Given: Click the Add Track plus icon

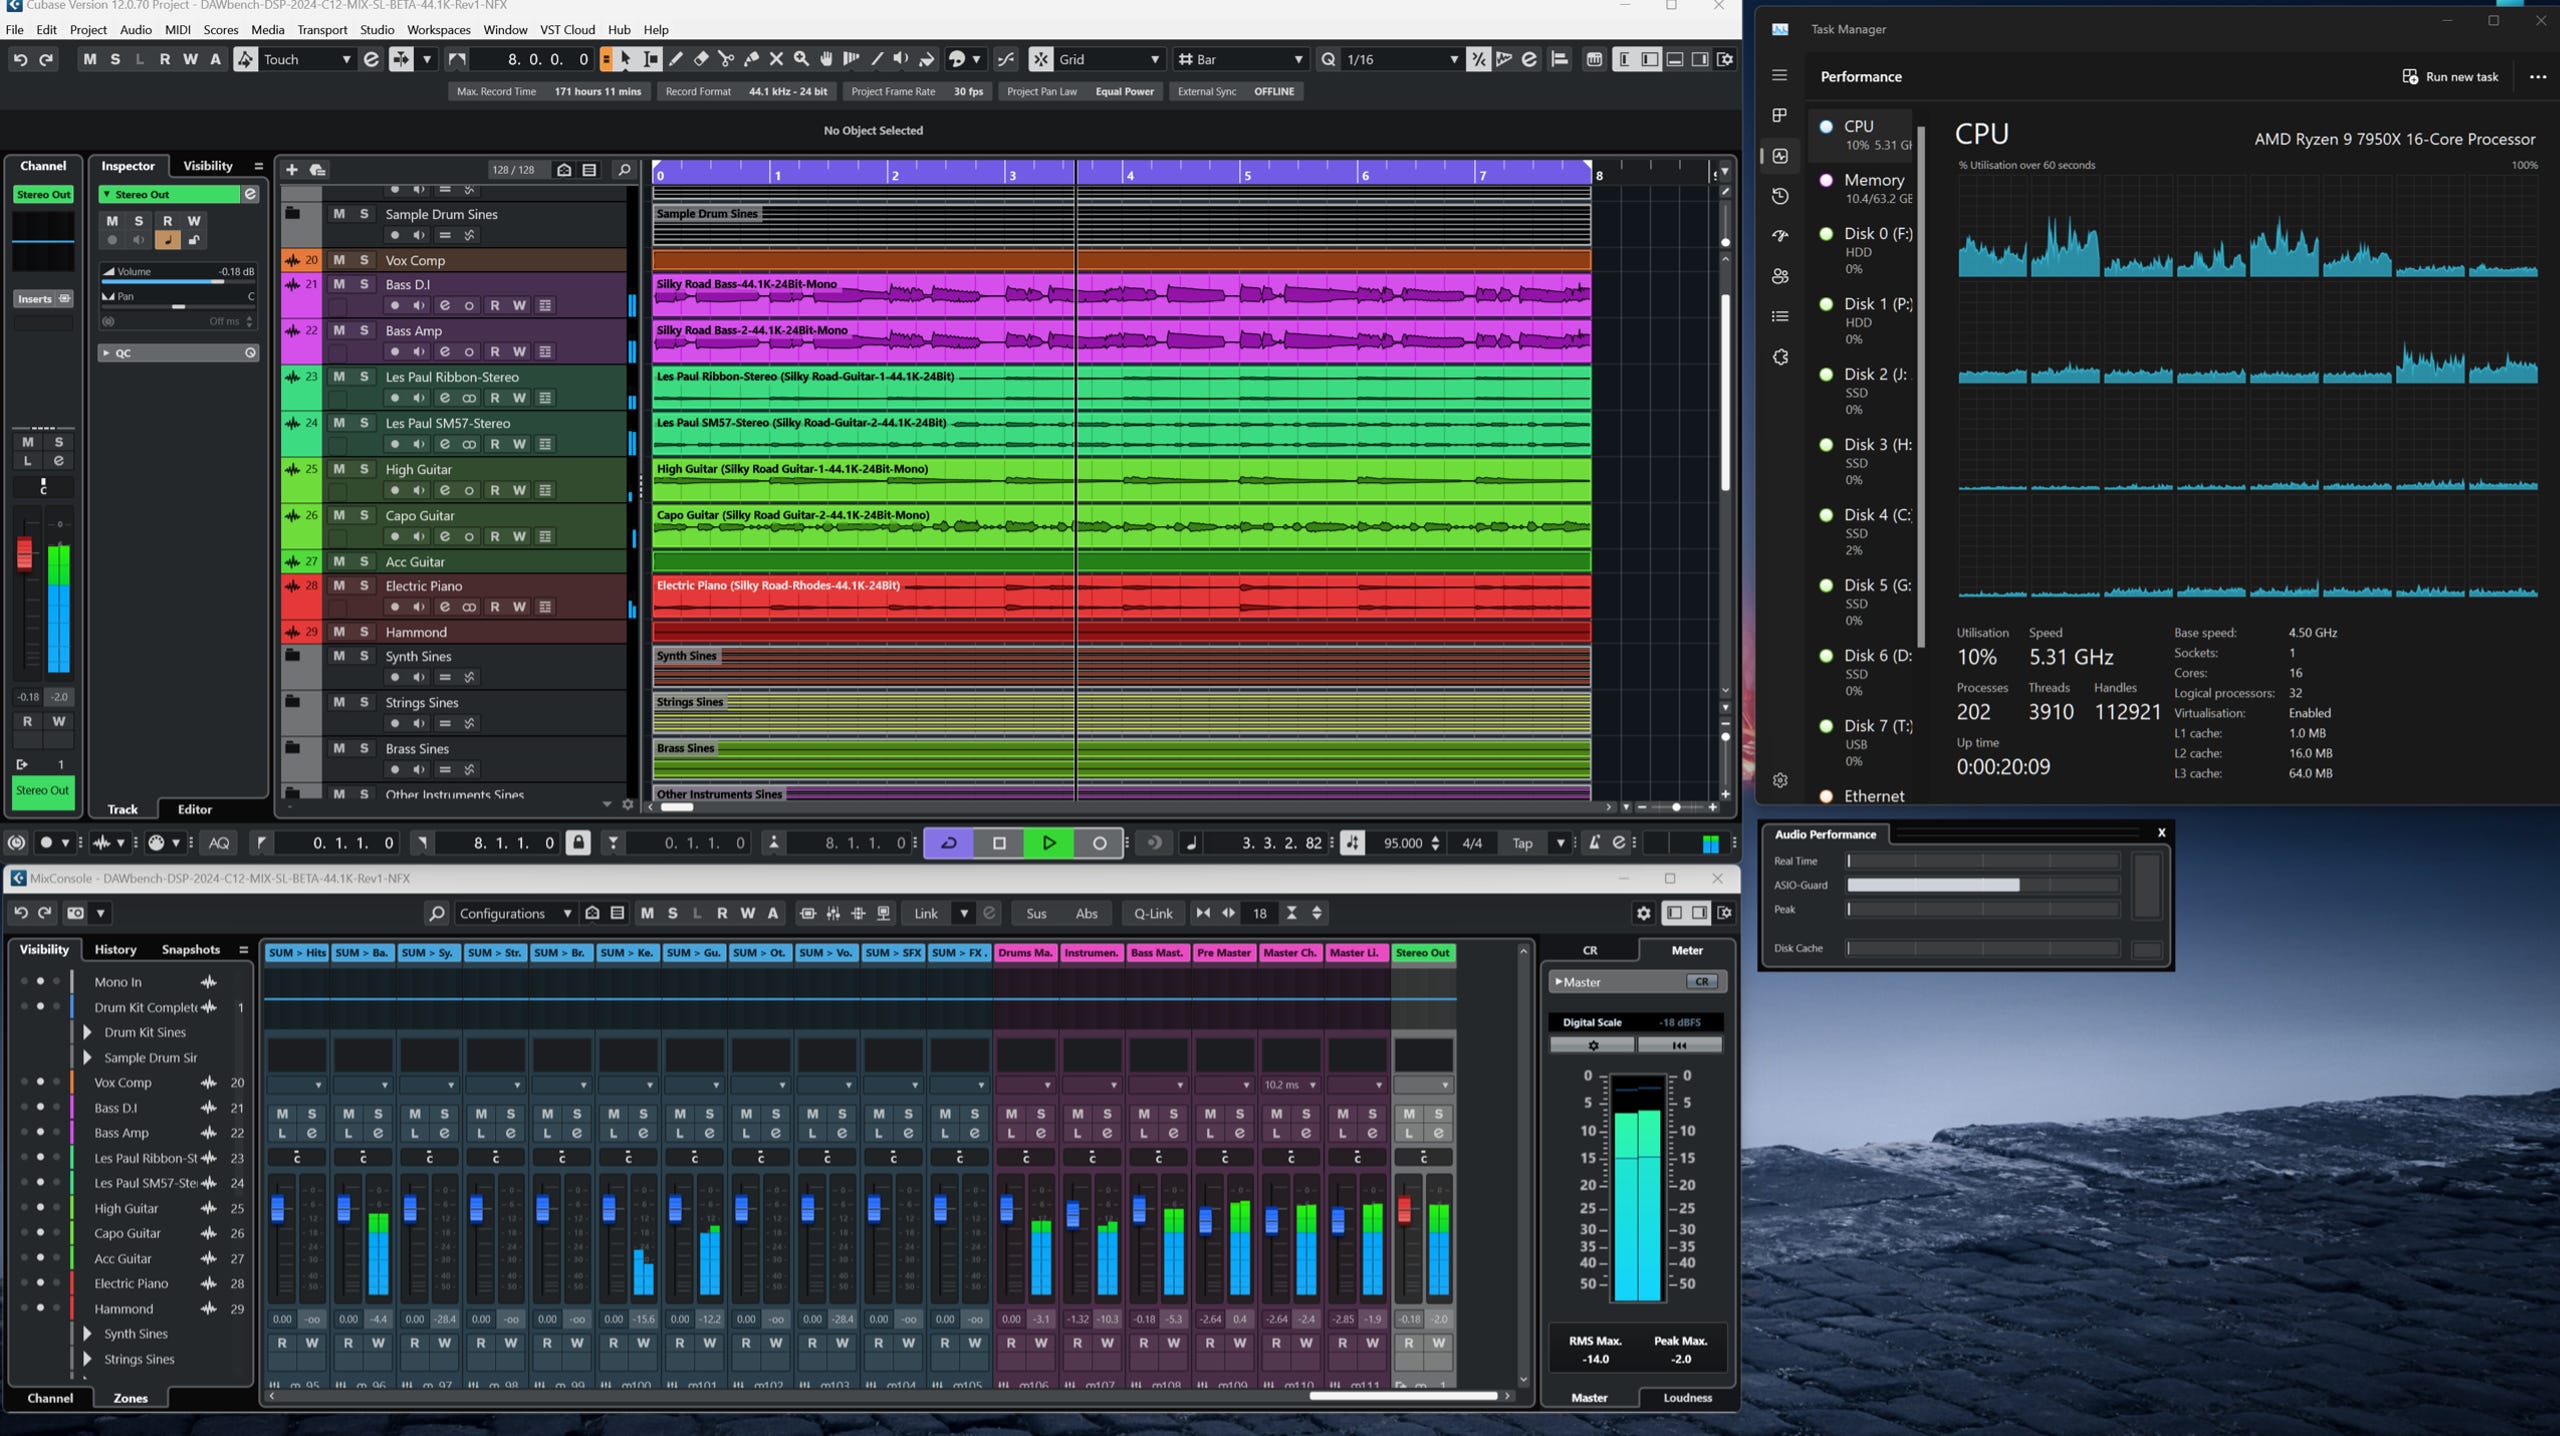Looking at the screenshot, I should click(291, 170).
